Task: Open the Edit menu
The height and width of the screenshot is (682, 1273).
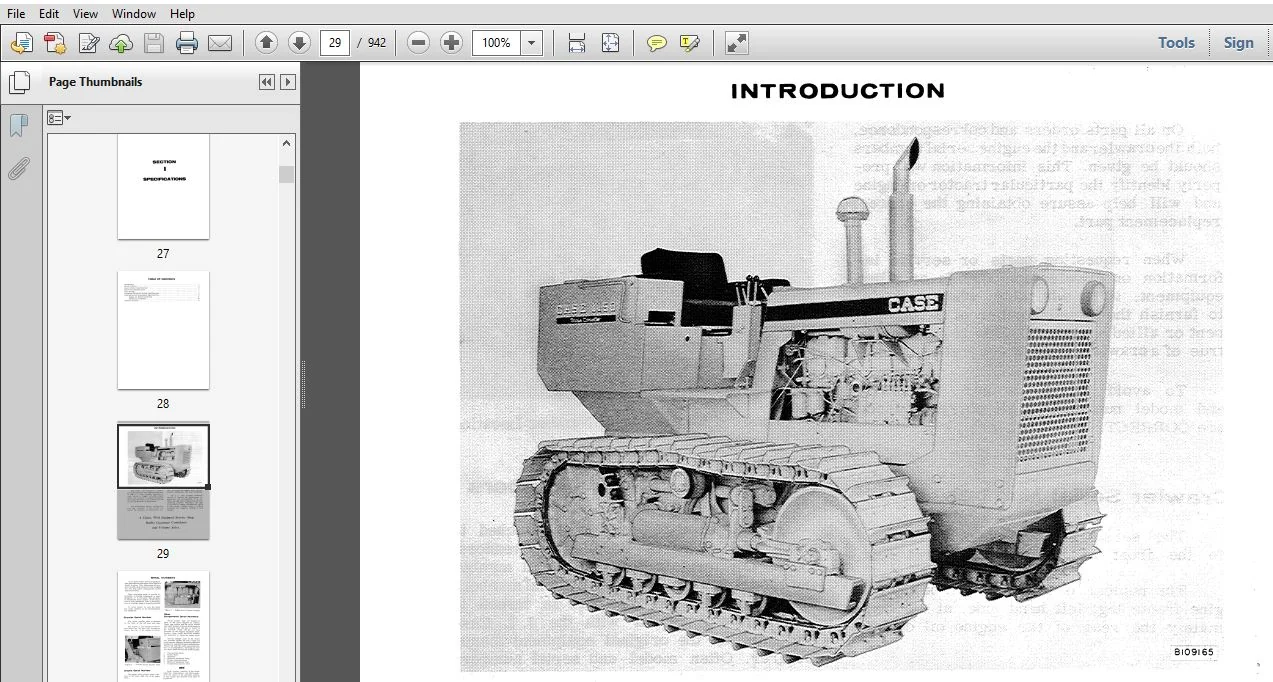Action: pyautogui.click(x=49, y=14)
